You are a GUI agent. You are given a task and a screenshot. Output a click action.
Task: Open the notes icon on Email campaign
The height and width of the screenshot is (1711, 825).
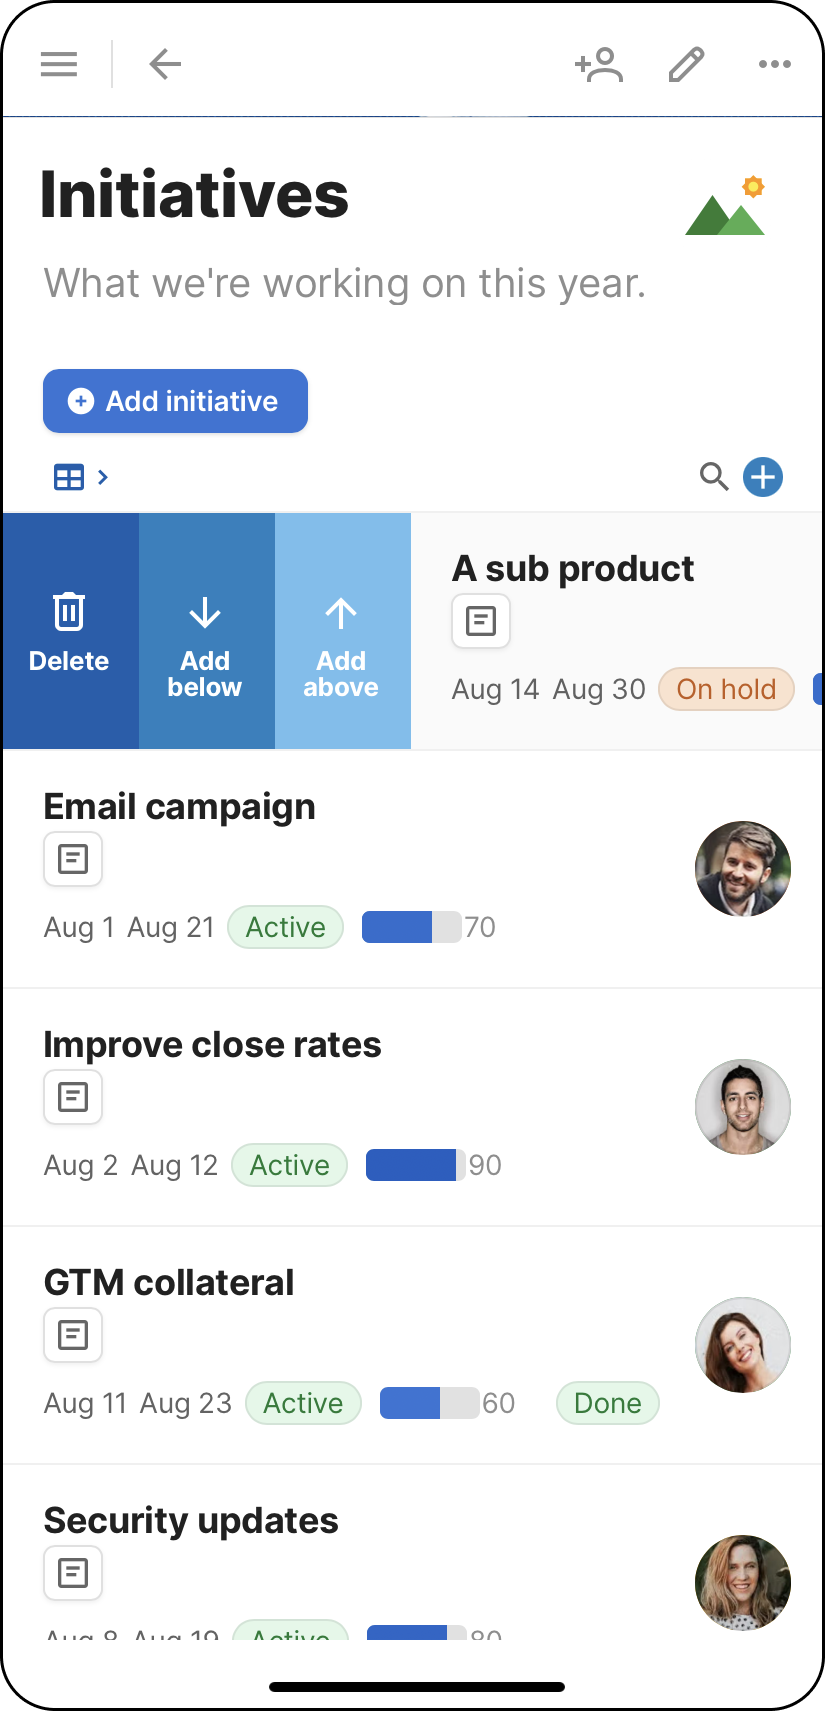pos(72,858)
